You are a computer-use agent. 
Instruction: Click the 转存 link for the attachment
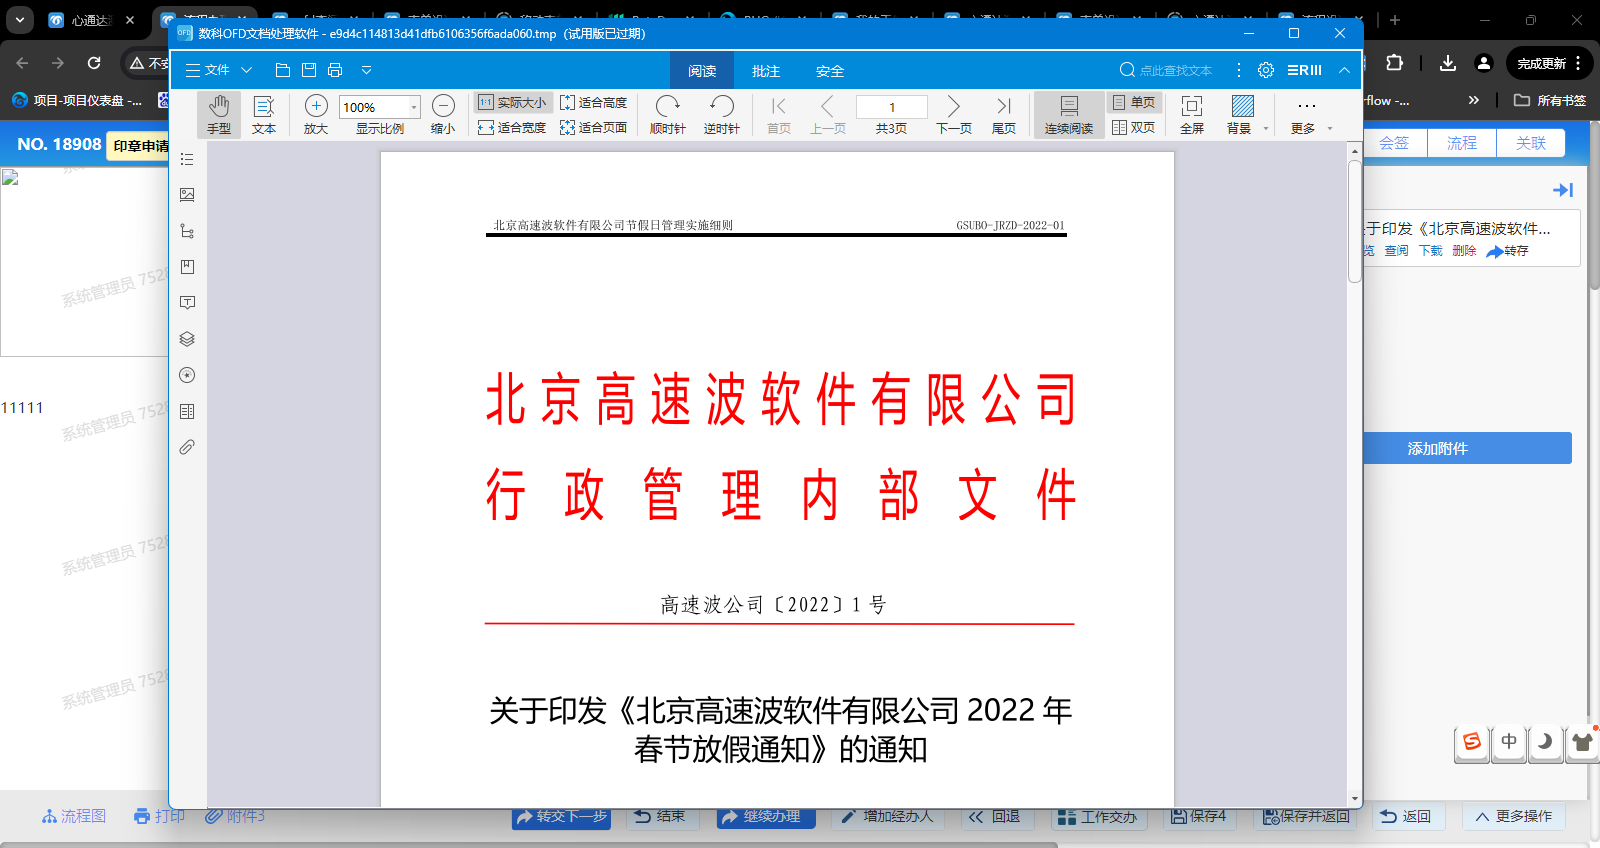[x=1507, y=251]
